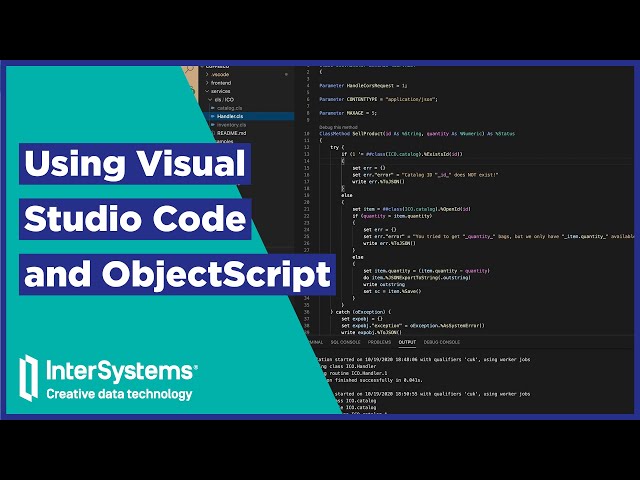640x480 pixels.
Task: Open inventory.cls file
Action: click(x=231, y=125)
